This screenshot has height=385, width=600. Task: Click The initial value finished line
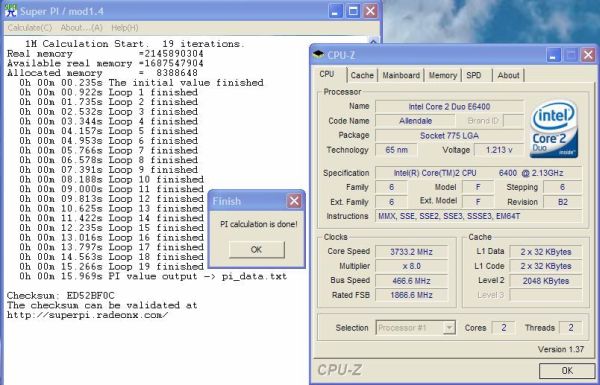pyautogui.click(x=142, y=83)
